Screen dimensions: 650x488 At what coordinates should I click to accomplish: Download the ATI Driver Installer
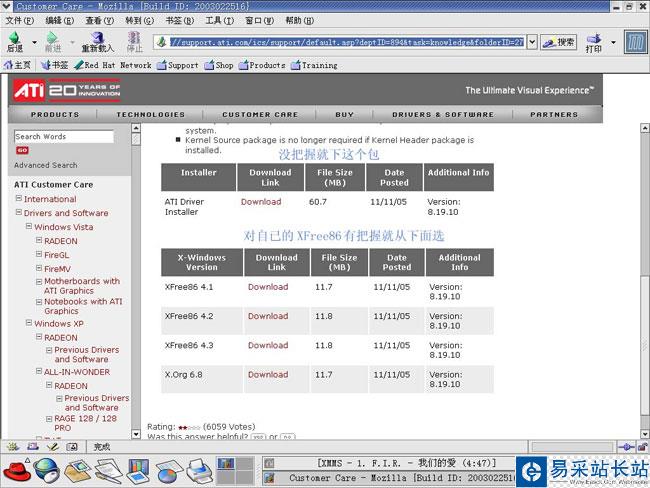coord(261,202)
